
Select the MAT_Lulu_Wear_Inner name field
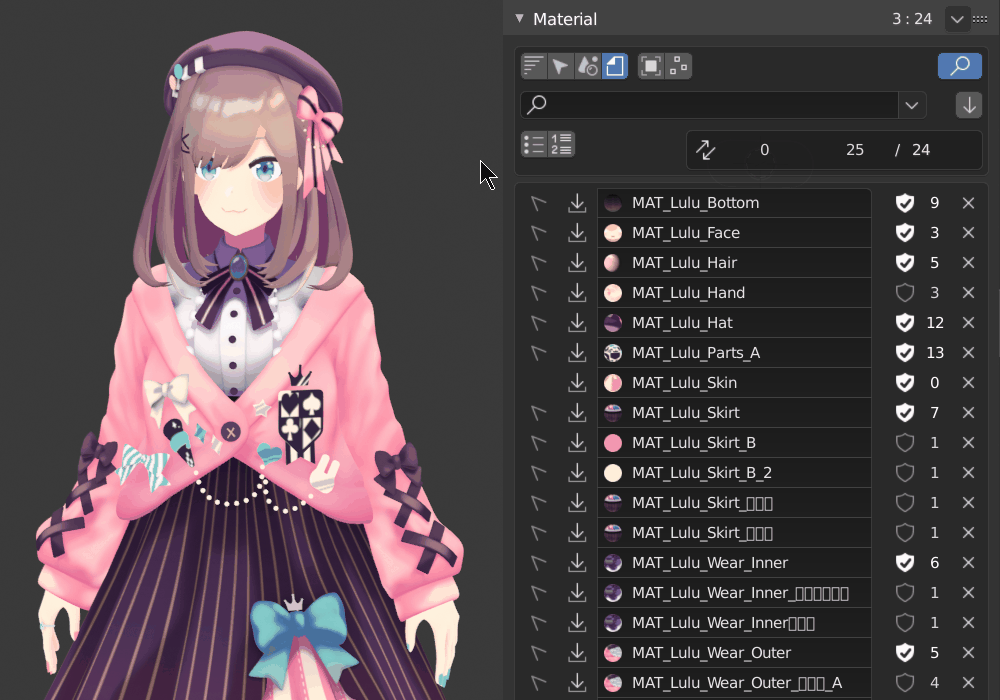pyautogui.click(x=734, y=562)
